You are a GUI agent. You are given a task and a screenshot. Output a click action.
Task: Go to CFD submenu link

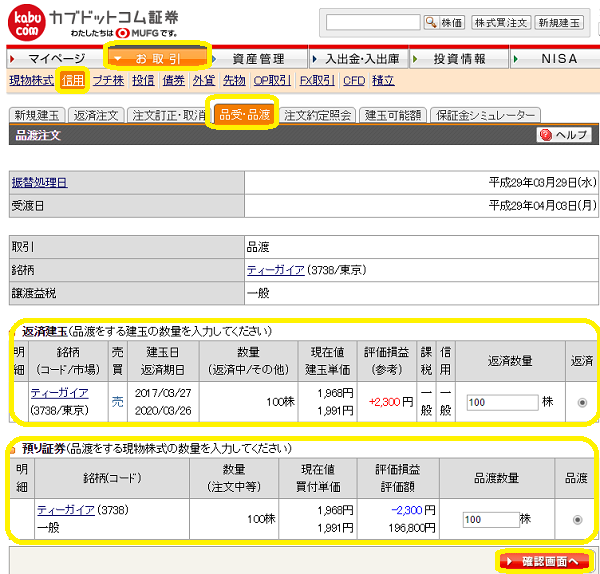(x=354, y=80)
